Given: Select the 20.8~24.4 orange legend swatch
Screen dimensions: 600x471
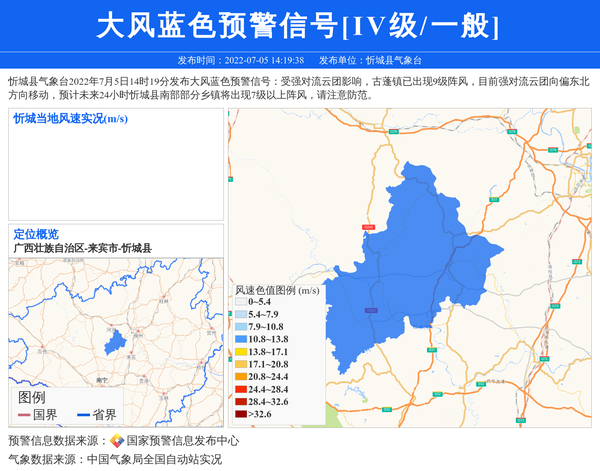Looking at the screenshot, I should pyautogui.click(x=240, y=377).
